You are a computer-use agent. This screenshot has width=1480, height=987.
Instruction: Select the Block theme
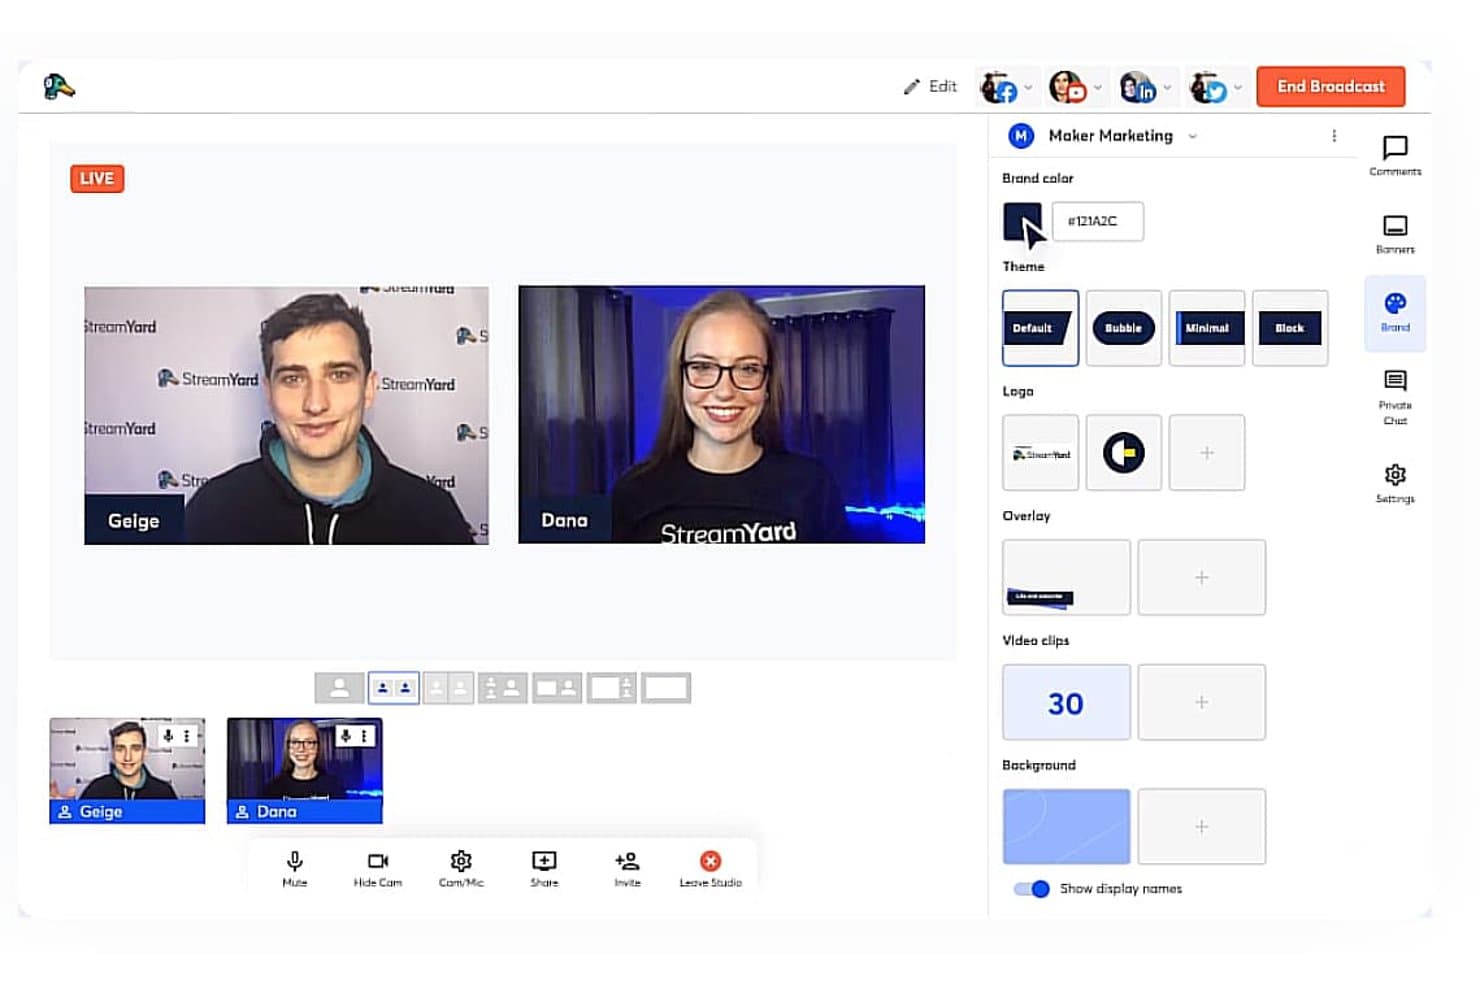[x=1290, y=328]
